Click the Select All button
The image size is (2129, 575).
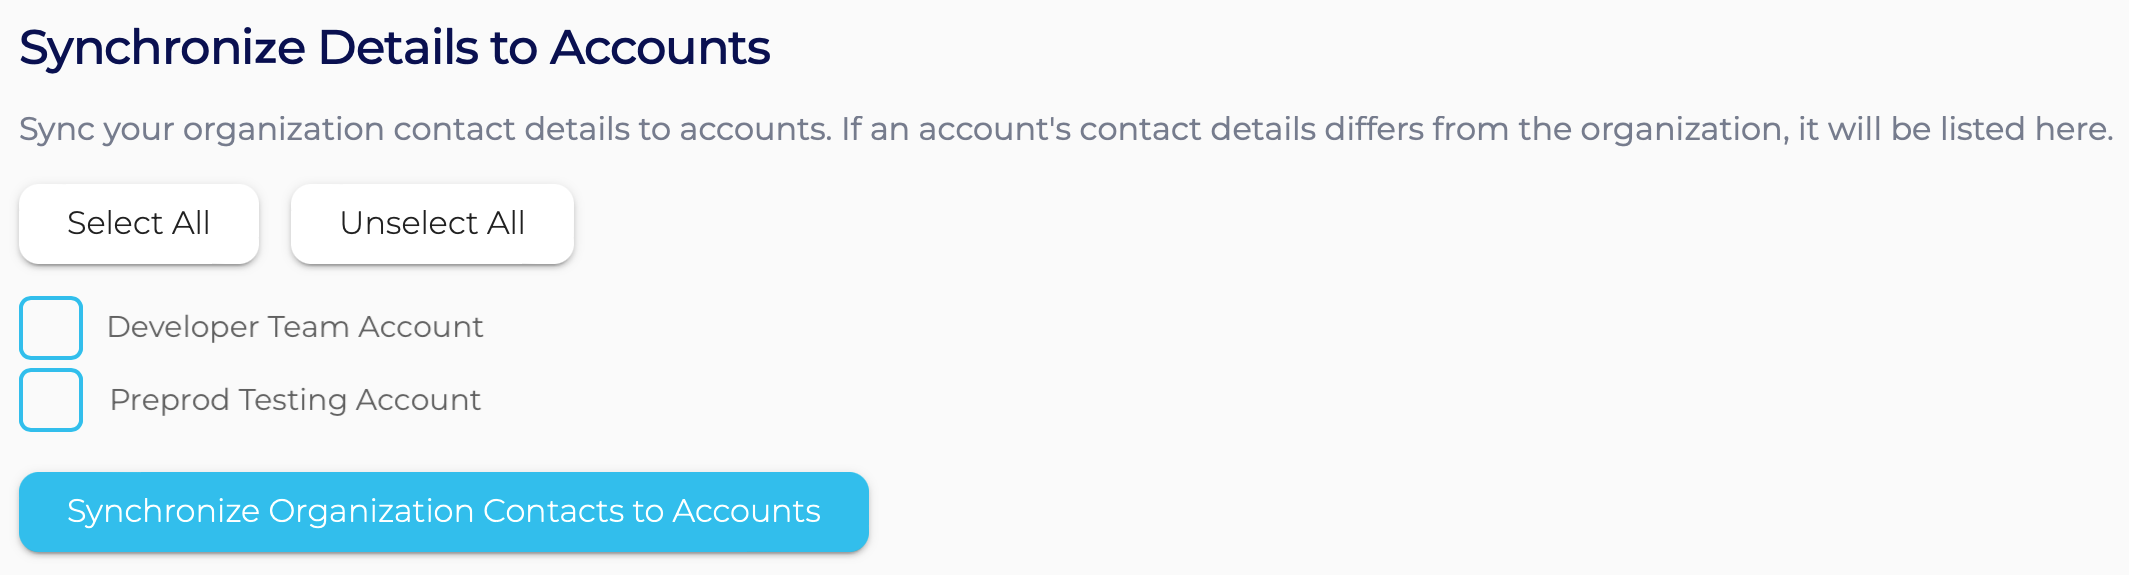[x=139, y=223]
